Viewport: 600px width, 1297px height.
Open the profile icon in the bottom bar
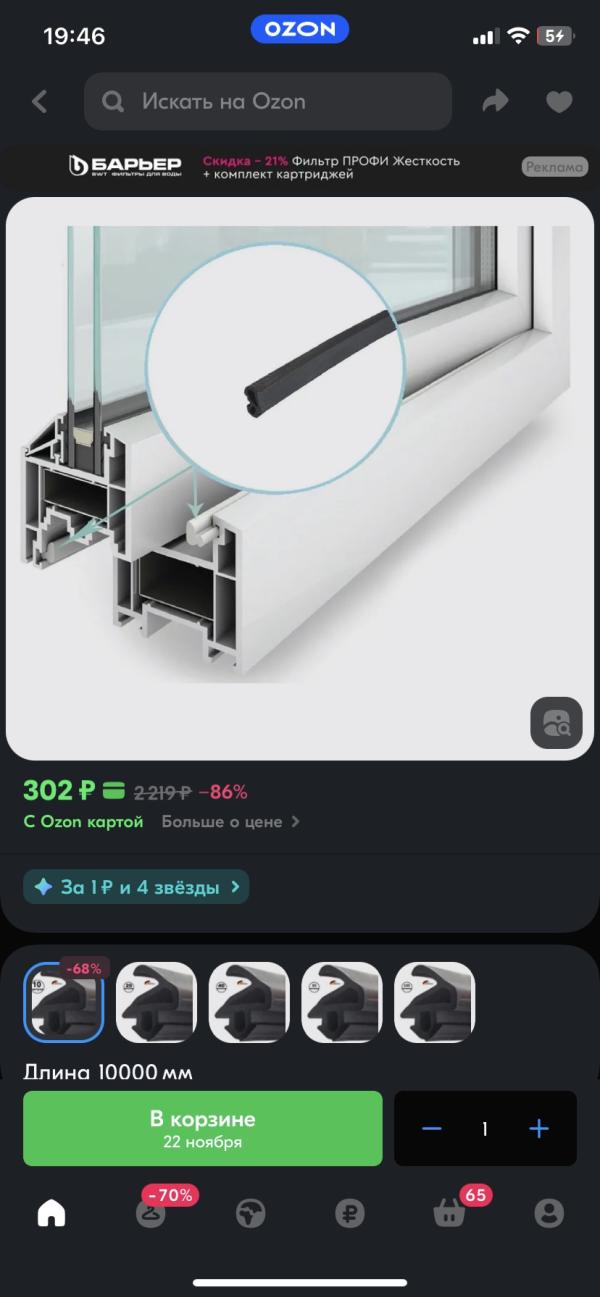click(548, 1213)
